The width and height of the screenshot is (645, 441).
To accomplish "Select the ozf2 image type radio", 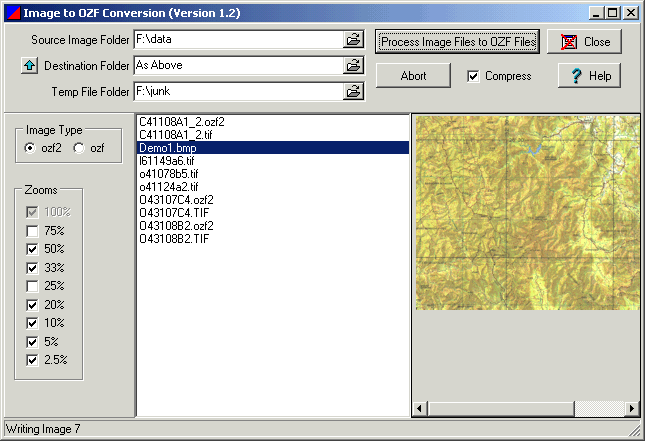I will [x=31, y=148].
